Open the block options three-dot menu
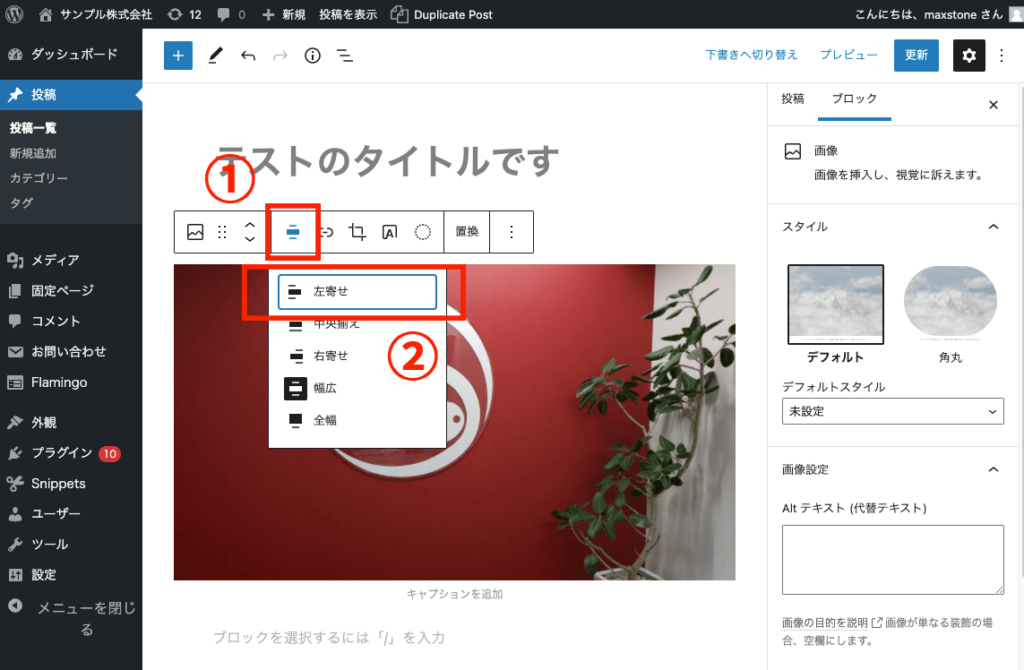This screenshot has width=1024, height=670. point(511,231)
